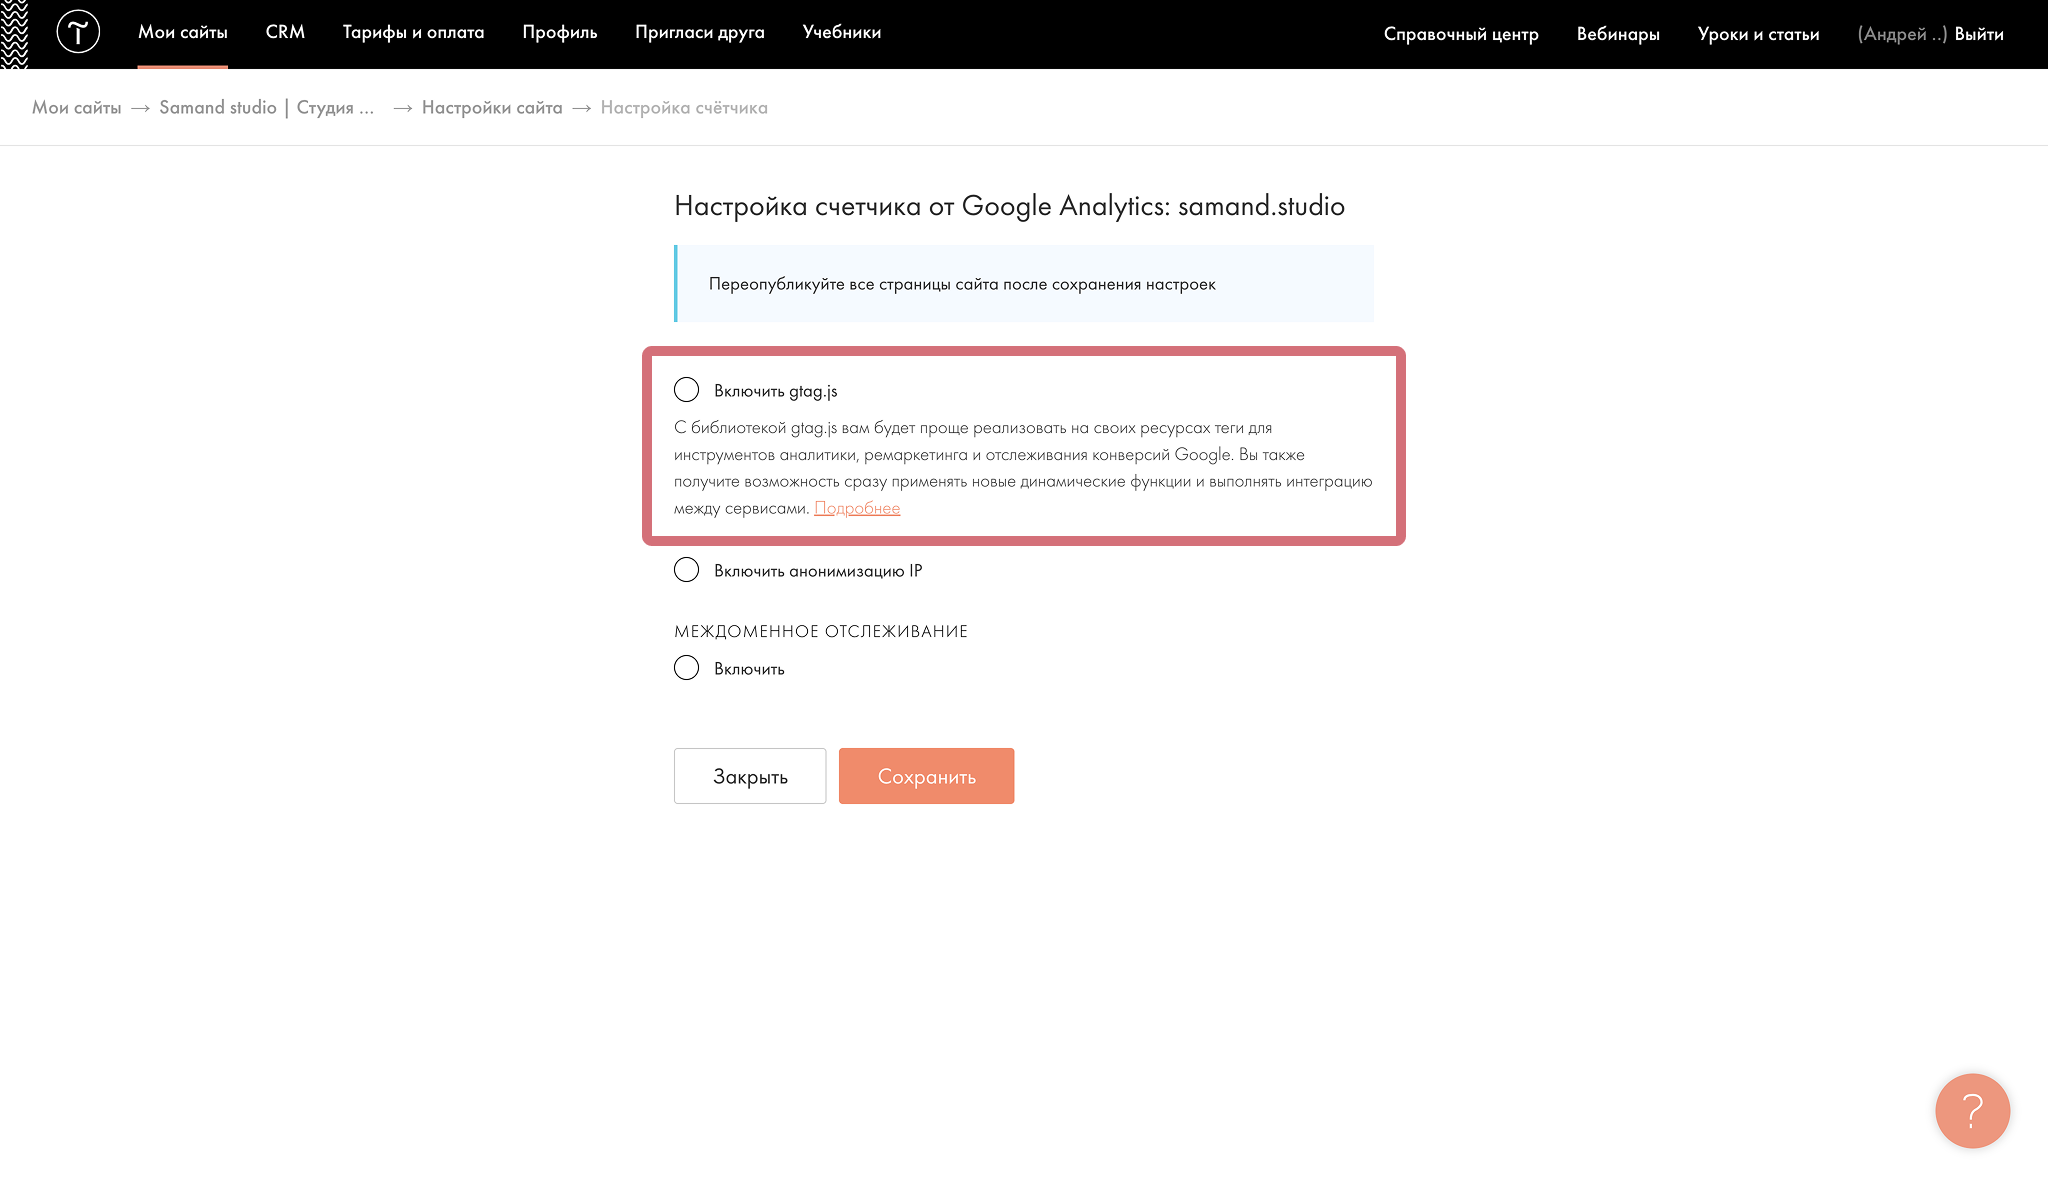Viewport: 2048px width, 1186px height.
Task: Save settings with Сохранить button
Action: pyautogui.click(x=926, y=776)
